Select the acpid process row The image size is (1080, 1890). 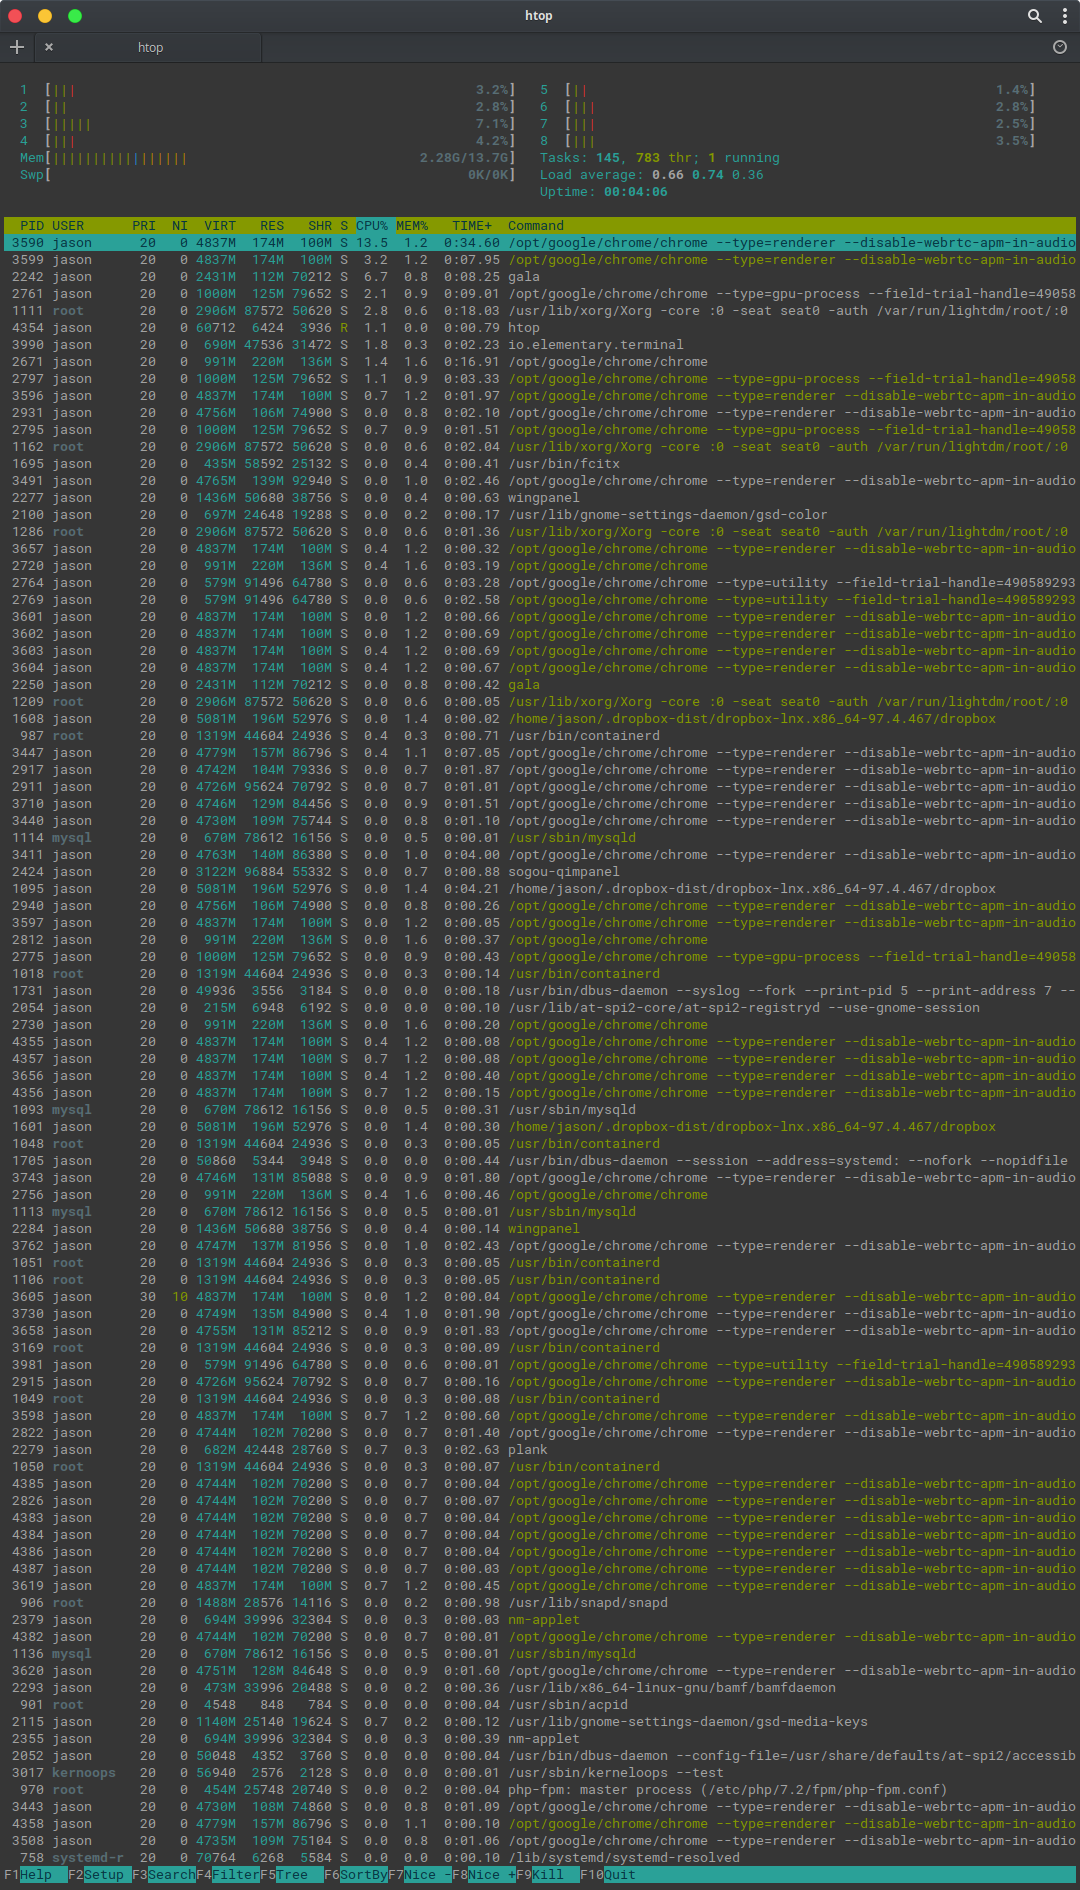[x=540, y=1705]
